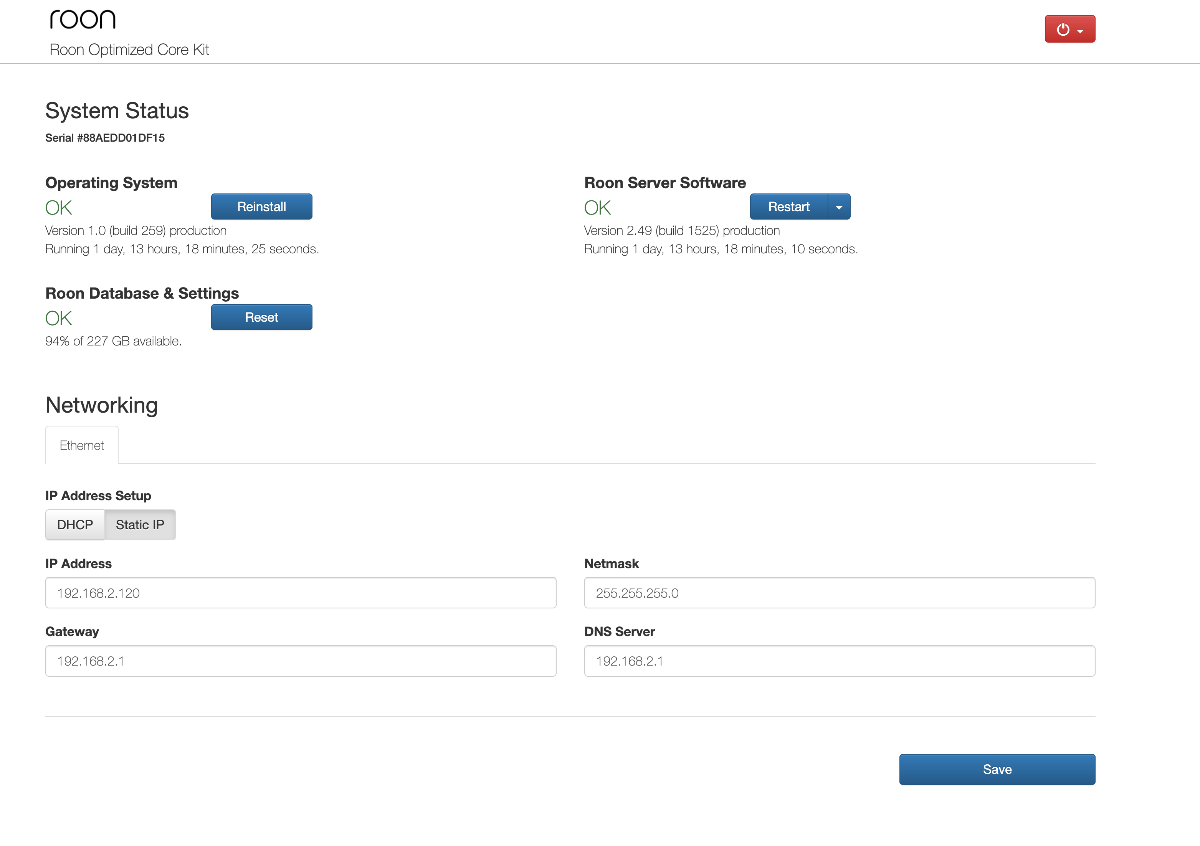Reset Roon Database & Settings
This screenshot has height=846, width=1200.
pyautogui.click(x=261, y=318)
